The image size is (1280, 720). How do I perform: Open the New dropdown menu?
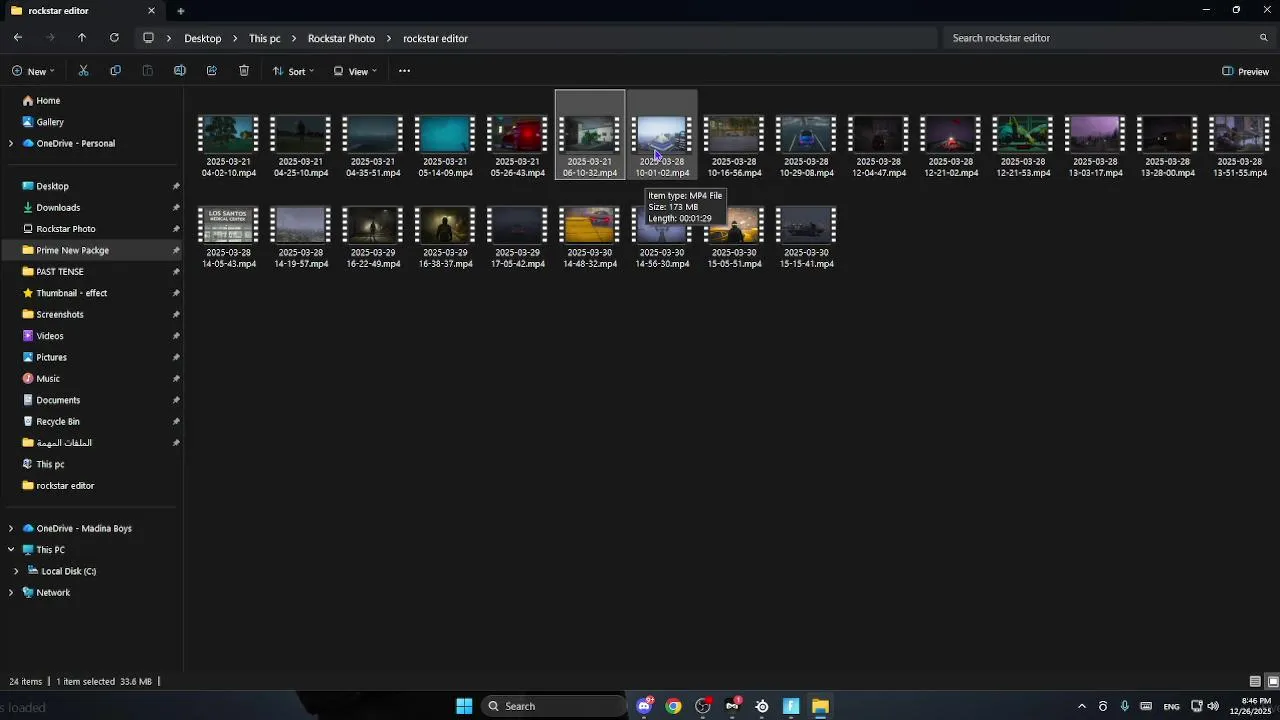tap(33, 71)
